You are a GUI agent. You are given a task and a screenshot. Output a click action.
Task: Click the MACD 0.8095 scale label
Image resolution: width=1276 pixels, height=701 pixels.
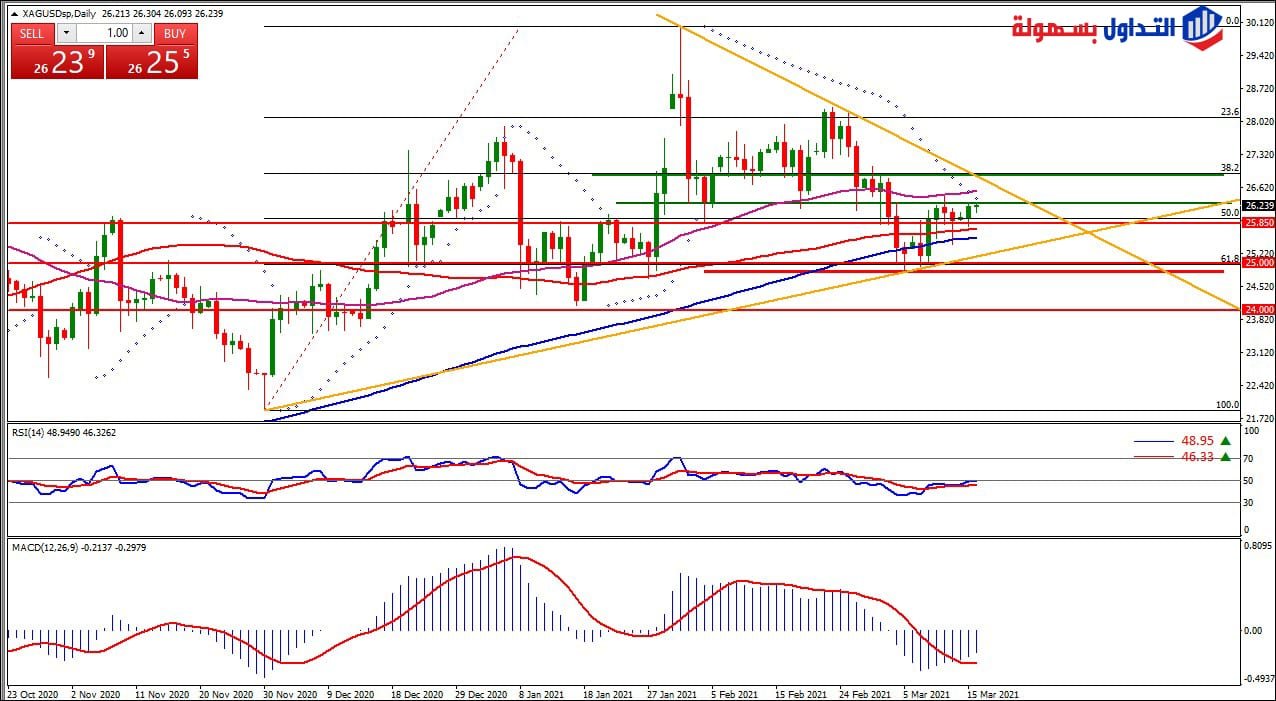click(x=1259, y=546)
